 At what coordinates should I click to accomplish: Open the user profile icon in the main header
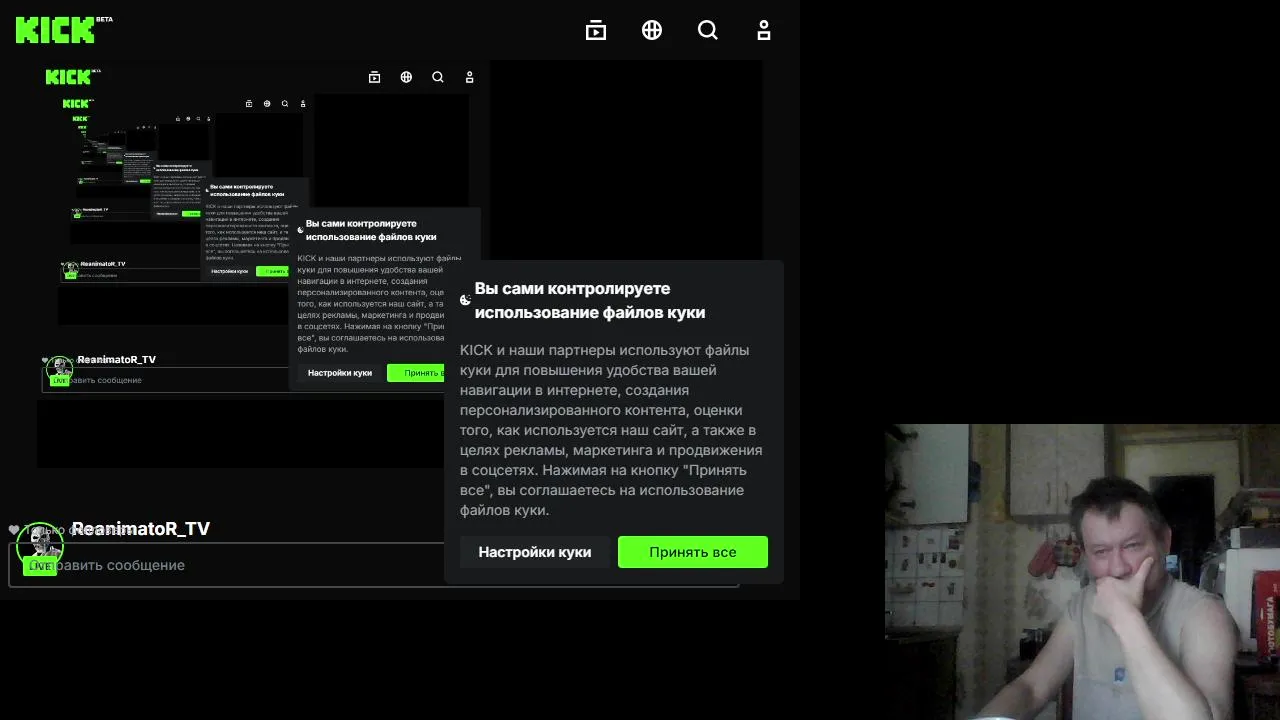(x=764, y=30)
